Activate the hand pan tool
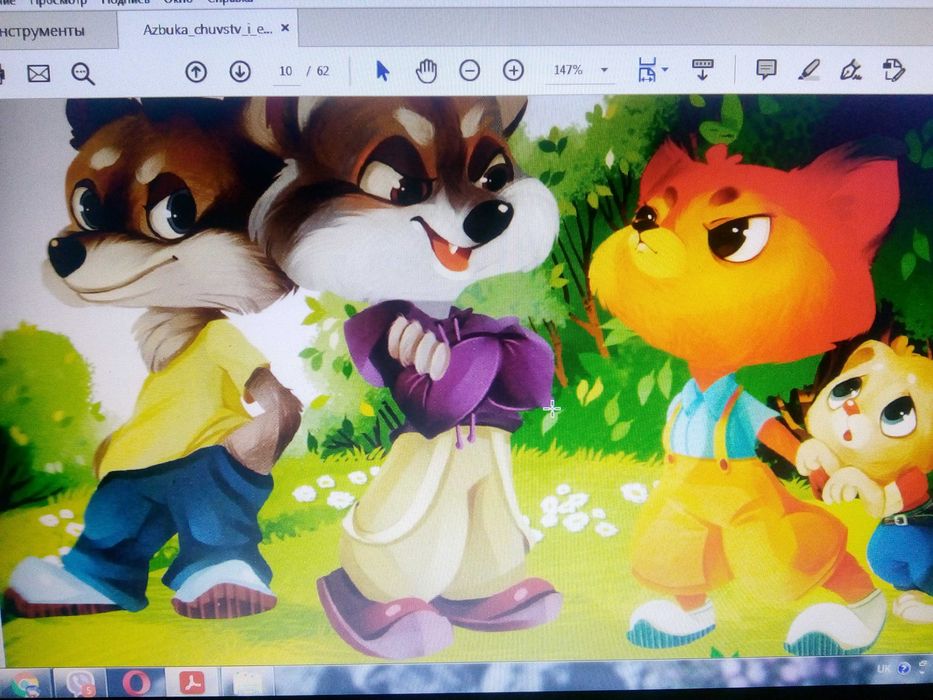933x700 pixels. (x=426, y=71)
